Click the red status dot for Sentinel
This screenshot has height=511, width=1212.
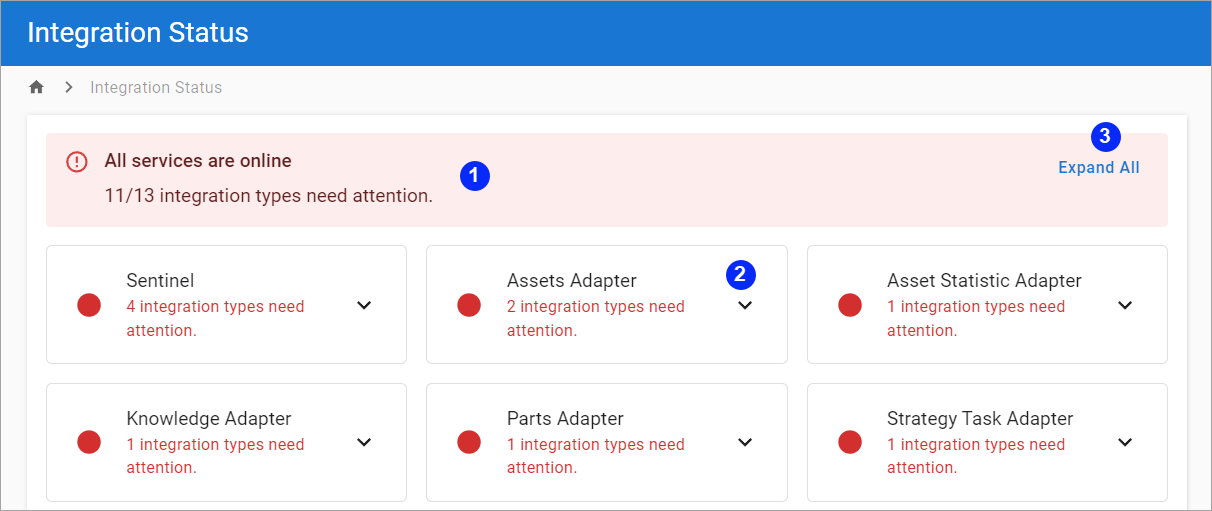click(x=89, y=305)
